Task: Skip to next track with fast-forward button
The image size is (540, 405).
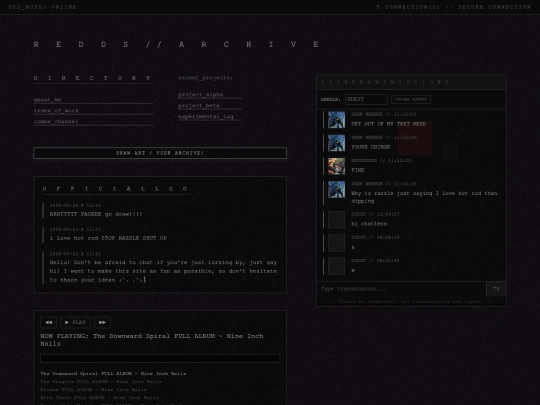Action: coord(102,322)
